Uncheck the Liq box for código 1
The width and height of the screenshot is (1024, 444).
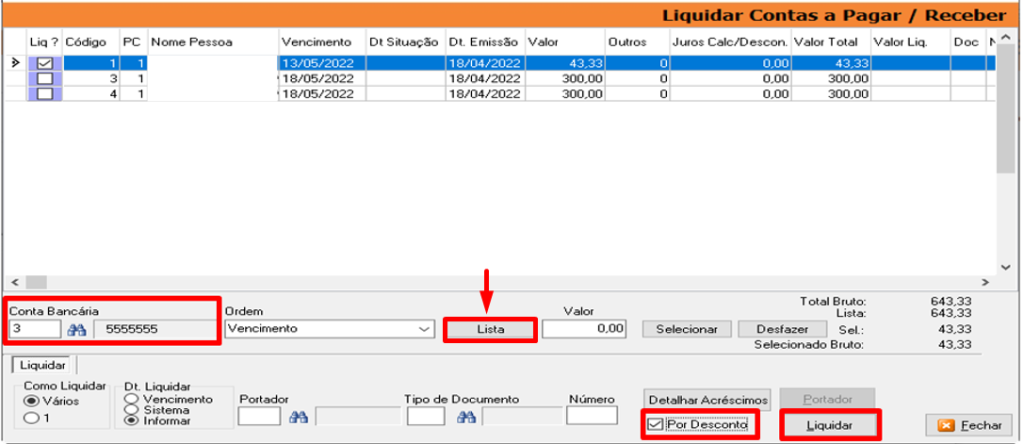coord(45,63)
